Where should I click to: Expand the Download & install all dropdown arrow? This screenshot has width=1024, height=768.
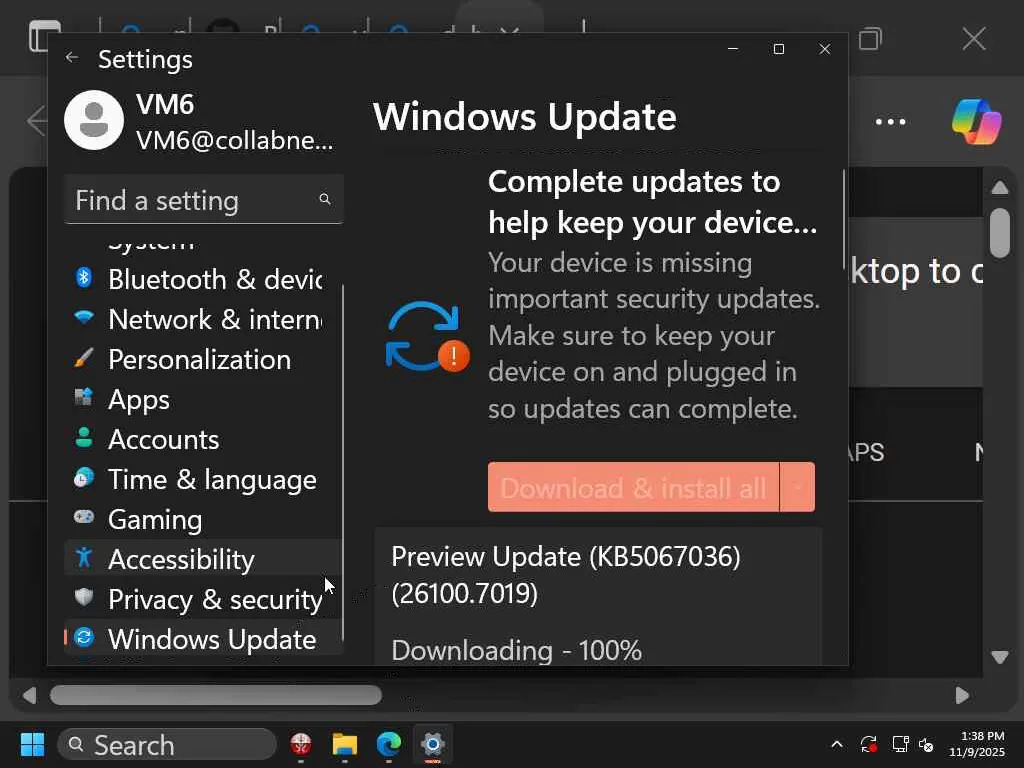pyautogui.click(x=797, y=488)
